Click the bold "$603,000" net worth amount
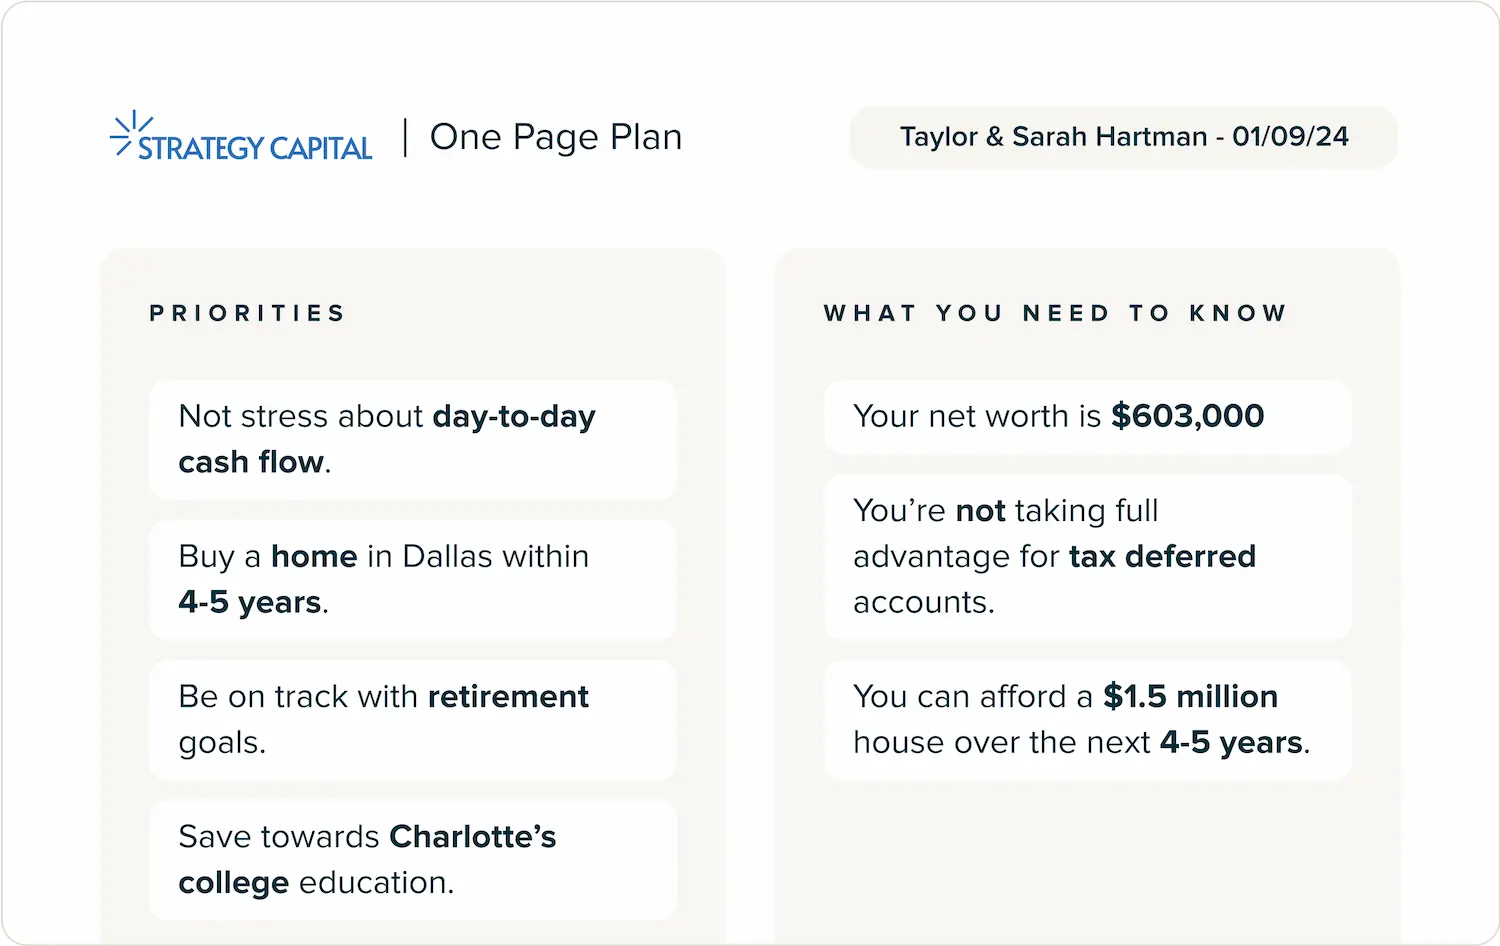This screenshot has width=1500, height=946. pos(1187,416)
